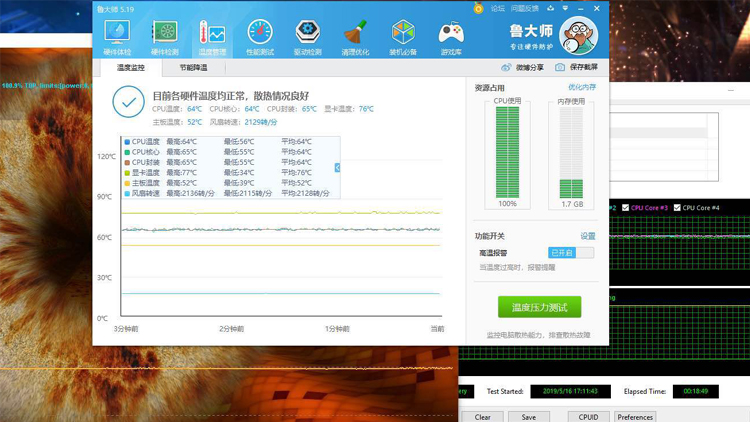This screenshot has width=750, height=422.
Task: Toggle 主板温度 legend yellow square
Action: [x=127, y=183]
